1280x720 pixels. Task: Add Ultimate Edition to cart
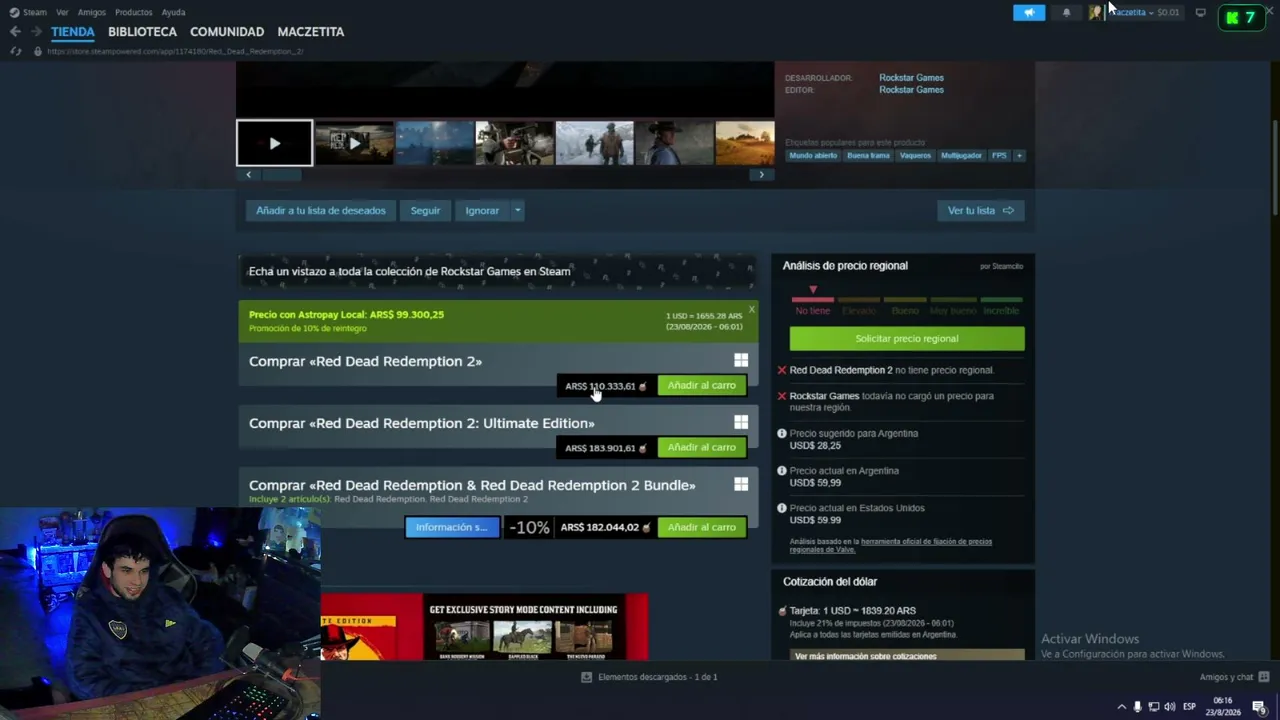pos(701,448)
